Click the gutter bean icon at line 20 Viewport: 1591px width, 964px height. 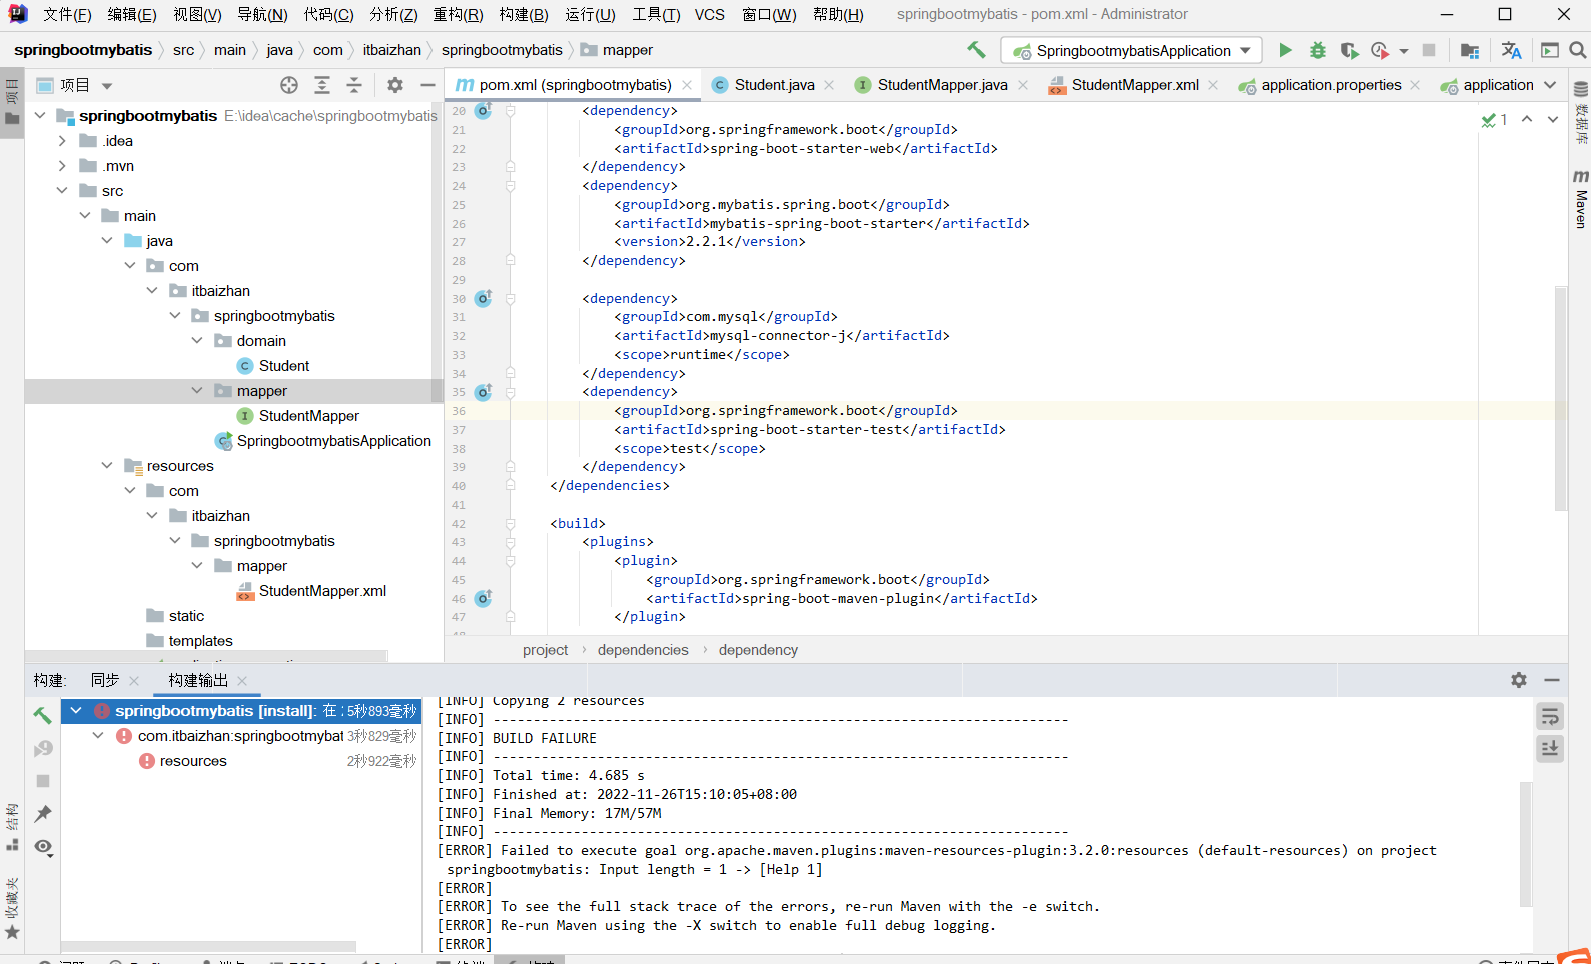(483, 110)
